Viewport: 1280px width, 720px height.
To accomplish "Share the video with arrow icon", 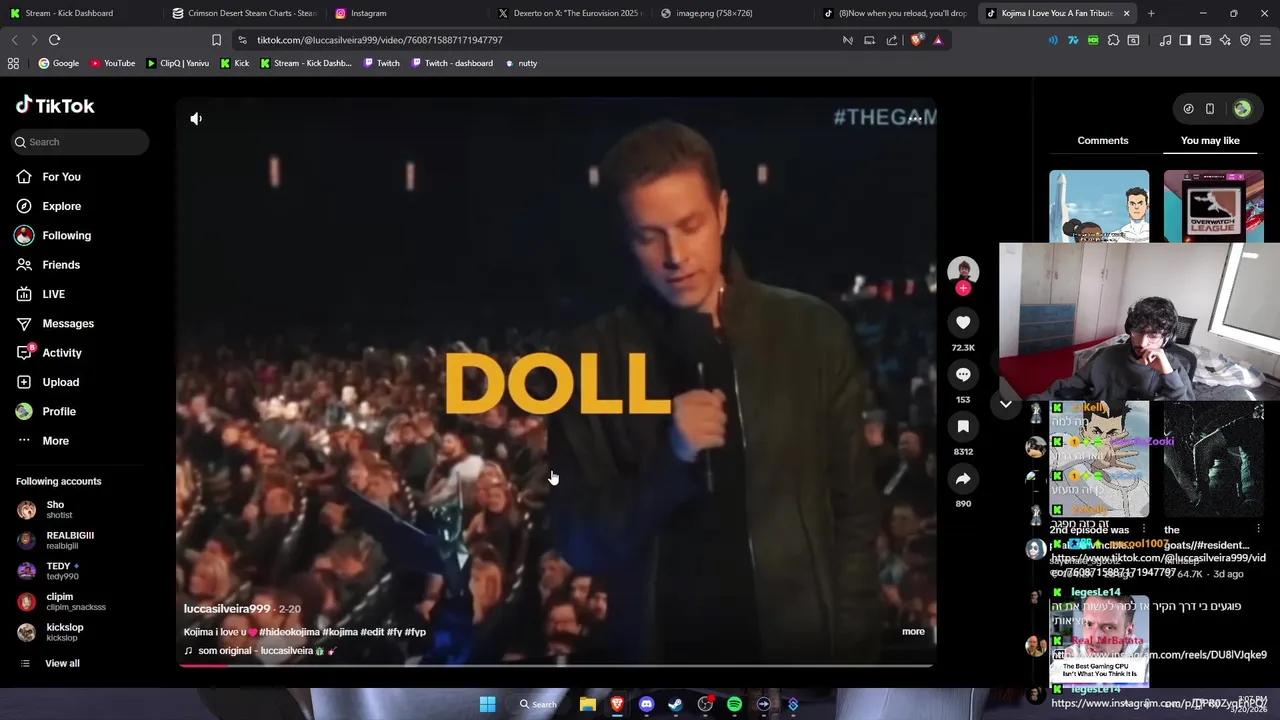I will 963,478.
